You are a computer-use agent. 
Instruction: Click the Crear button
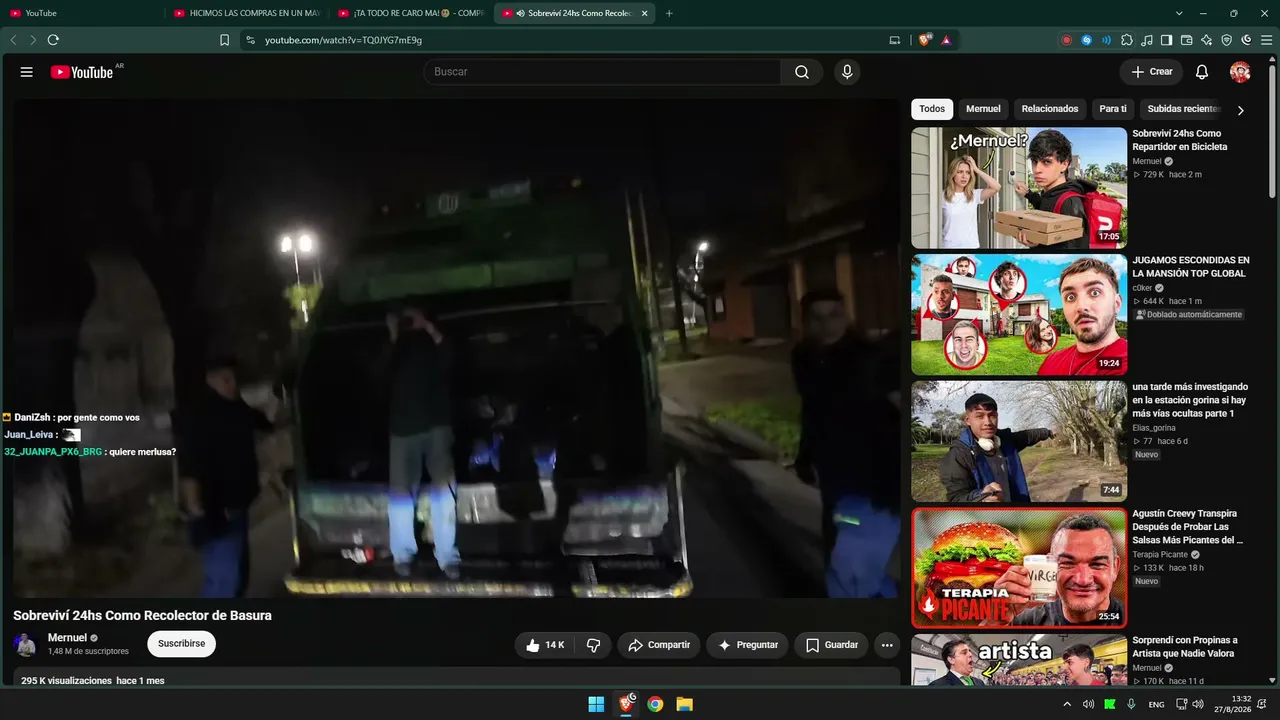(x=1151, y=72)
